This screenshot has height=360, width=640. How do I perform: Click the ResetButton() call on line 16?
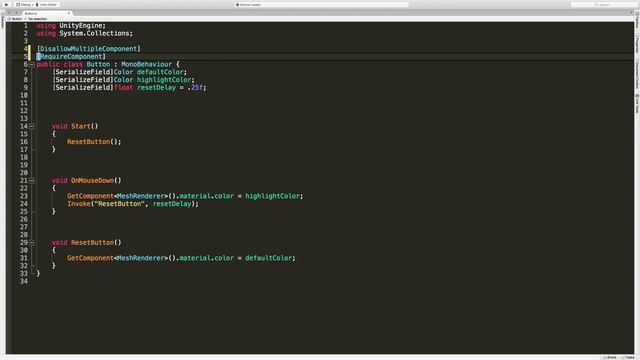tap(94, 142)
